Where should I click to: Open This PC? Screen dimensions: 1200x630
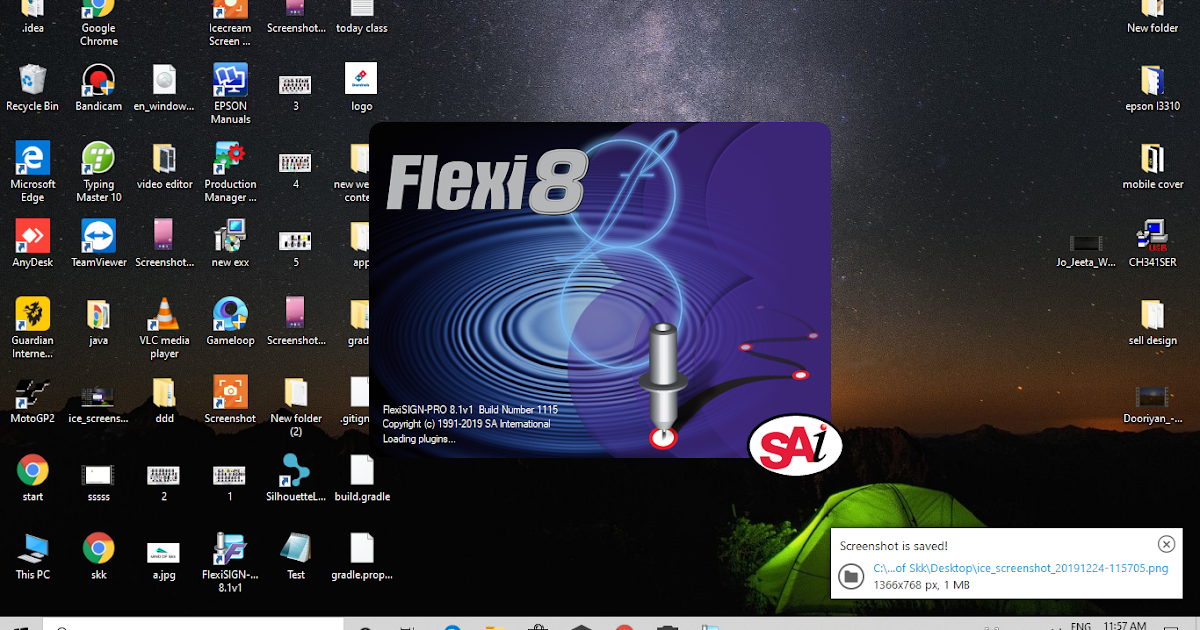32,545
